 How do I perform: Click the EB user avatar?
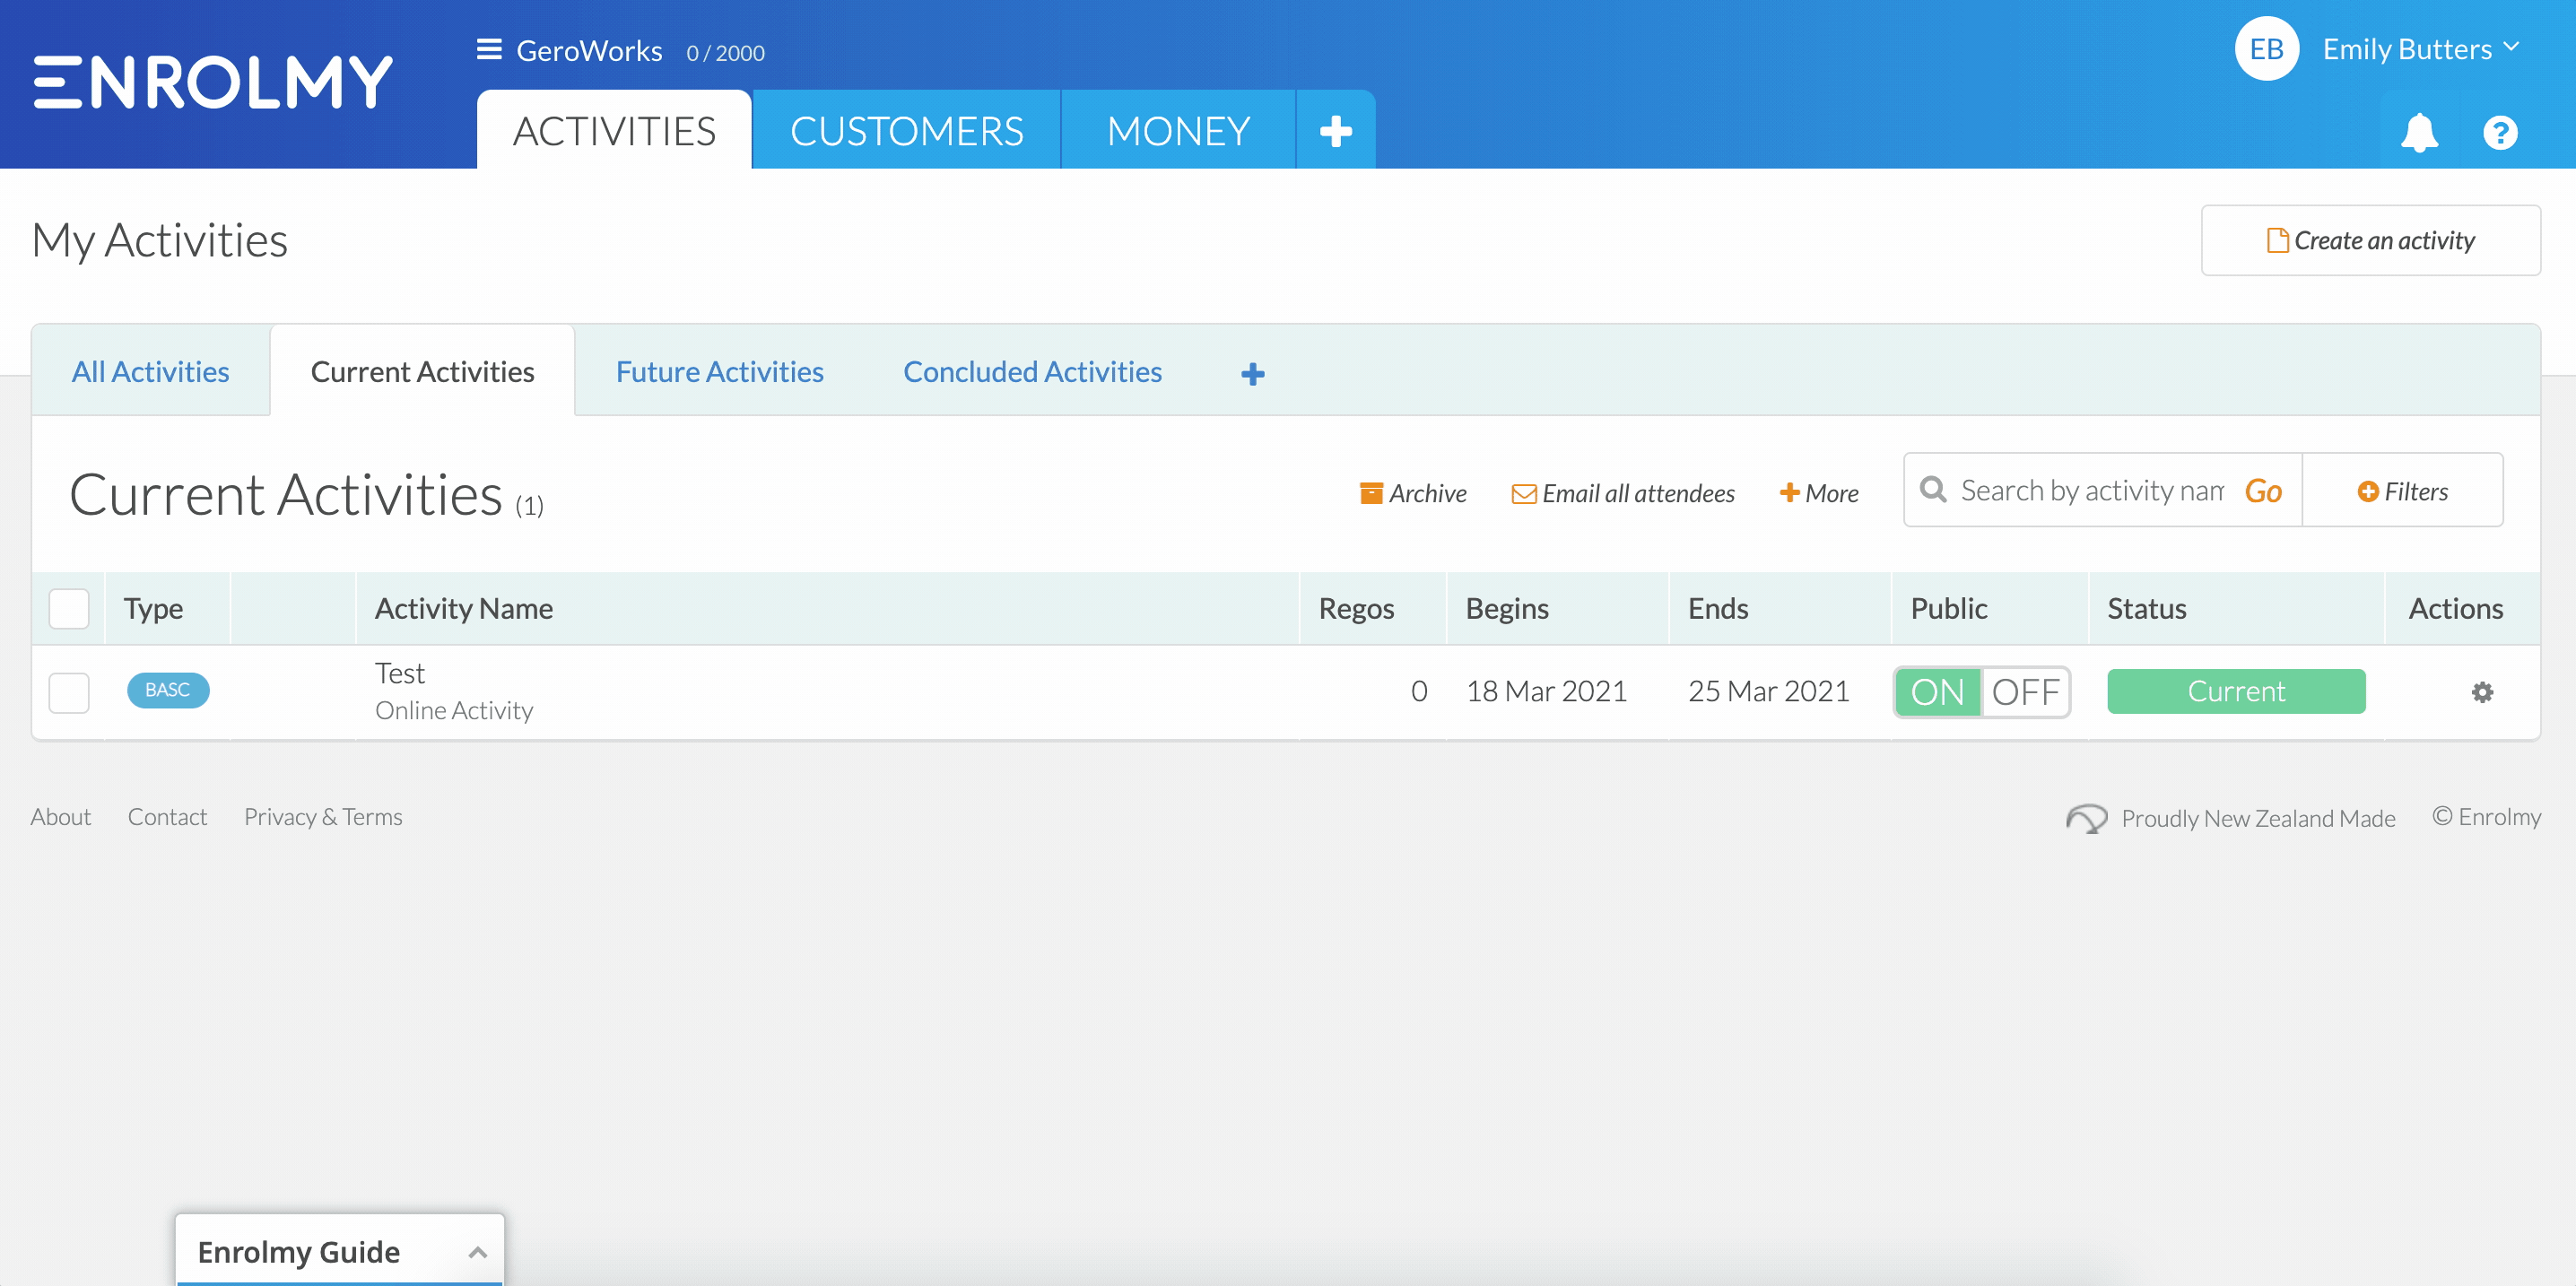[2267, 49]
